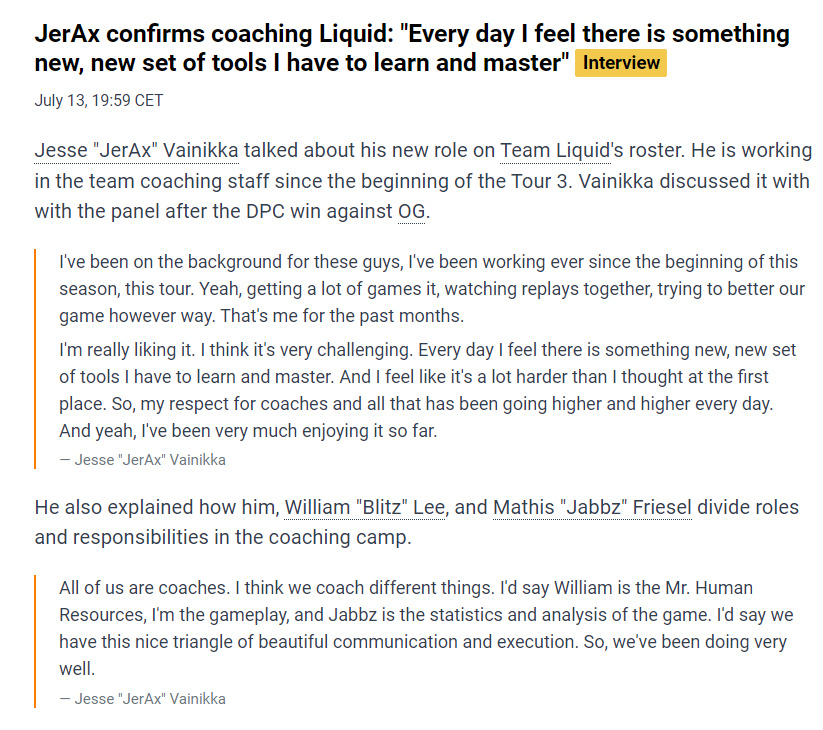This screenshot has height=730, width=823.
Task: Click the orange bar beside the last blockquote
Action: click(x=35, y=642)
